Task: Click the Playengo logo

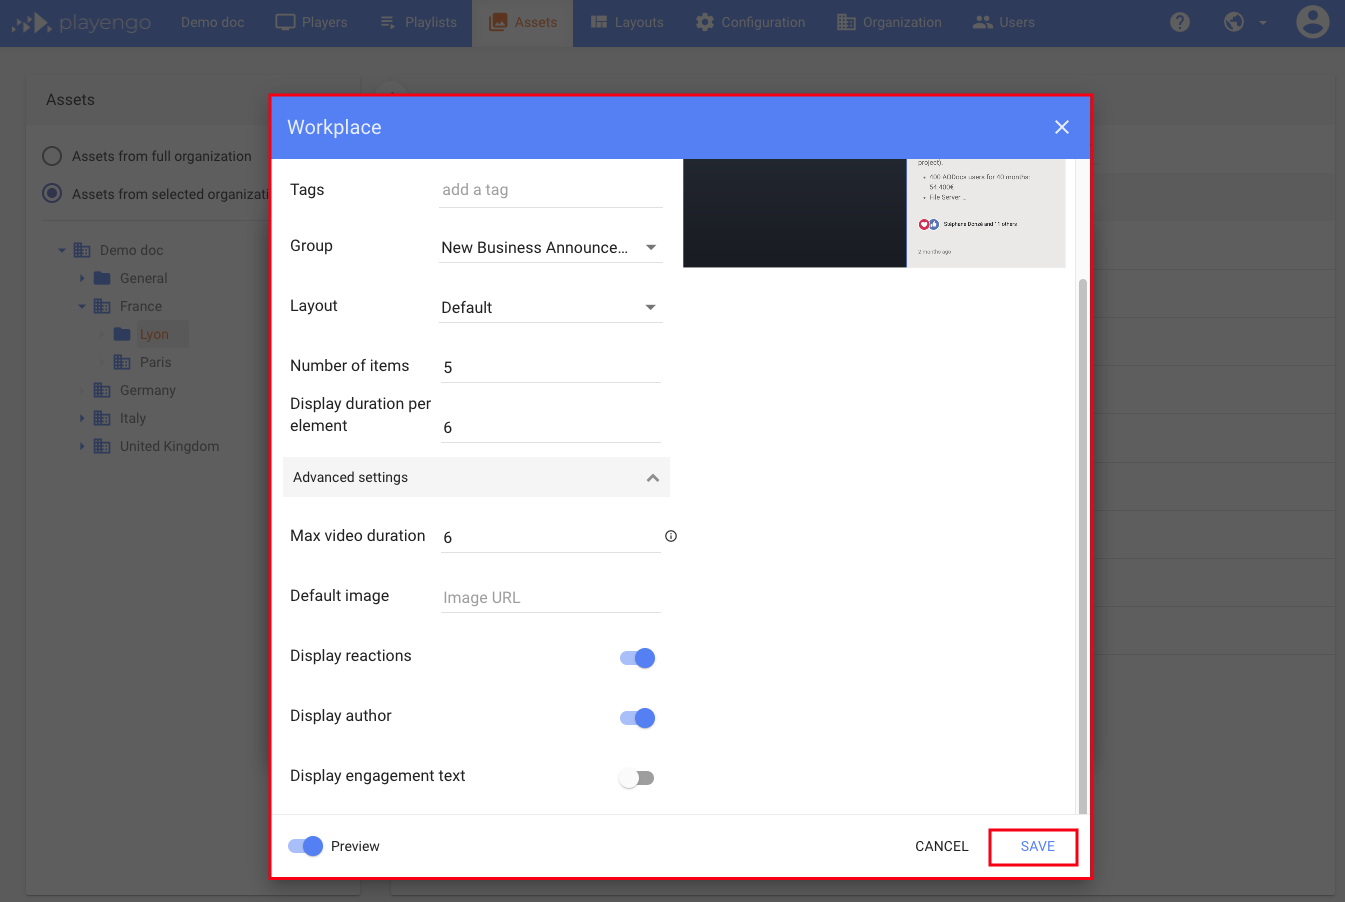Action: [x=81, y=22]
